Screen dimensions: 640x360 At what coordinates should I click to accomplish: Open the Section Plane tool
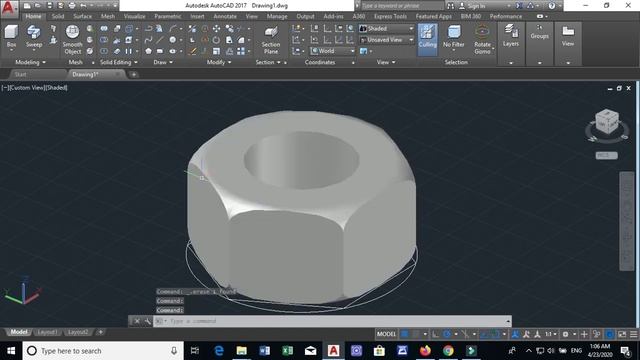271,40
